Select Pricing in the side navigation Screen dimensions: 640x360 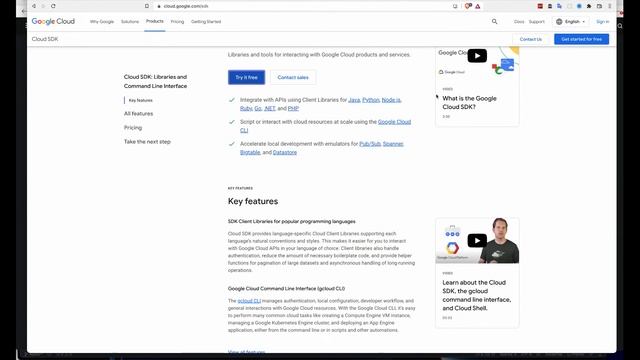coord(133,128)
